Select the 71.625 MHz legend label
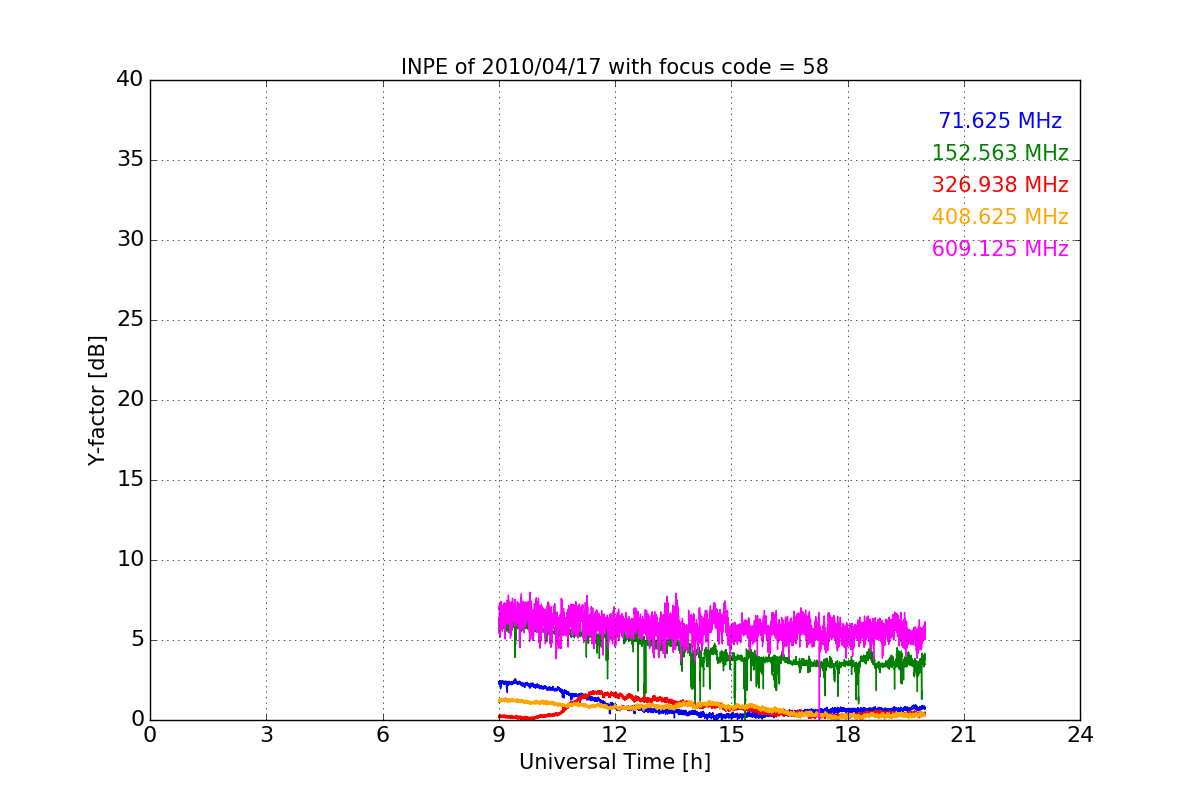Screen dimensions: 1200x800 1000,121
